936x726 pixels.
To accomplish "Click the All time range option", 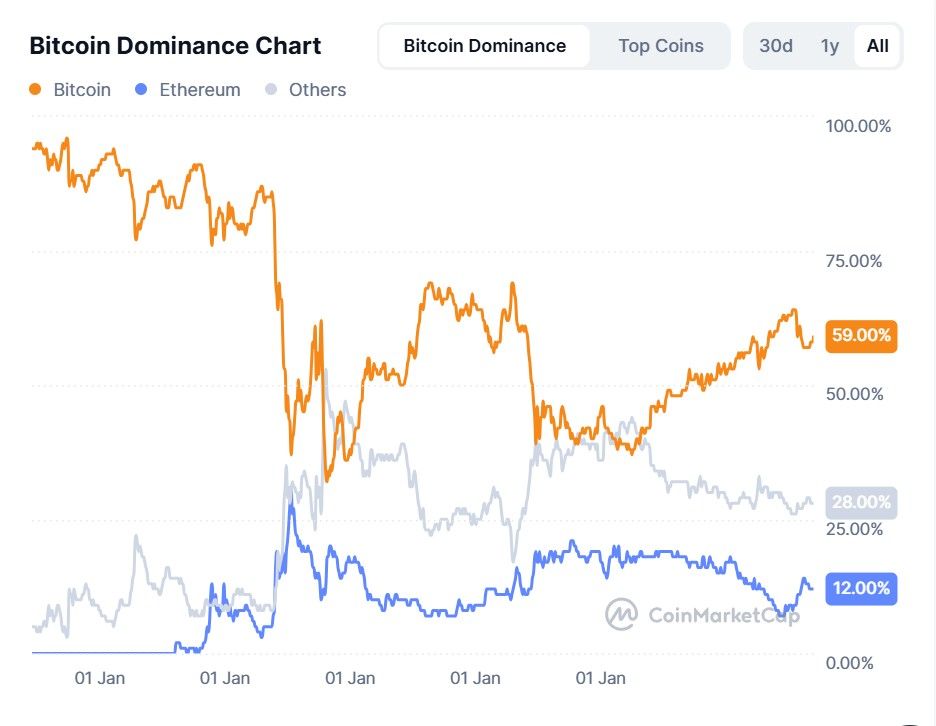I will coord(878,45).
